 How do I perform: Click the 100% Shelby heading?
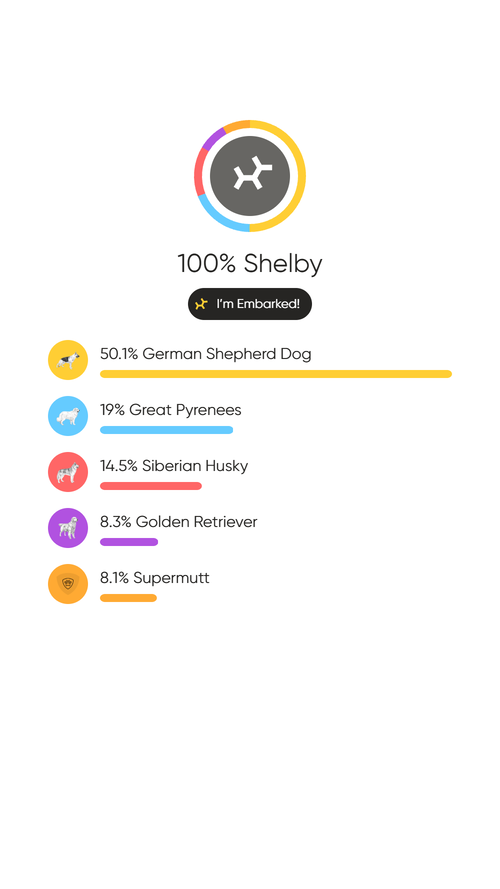pyautogui.click(x=250, y=264)
